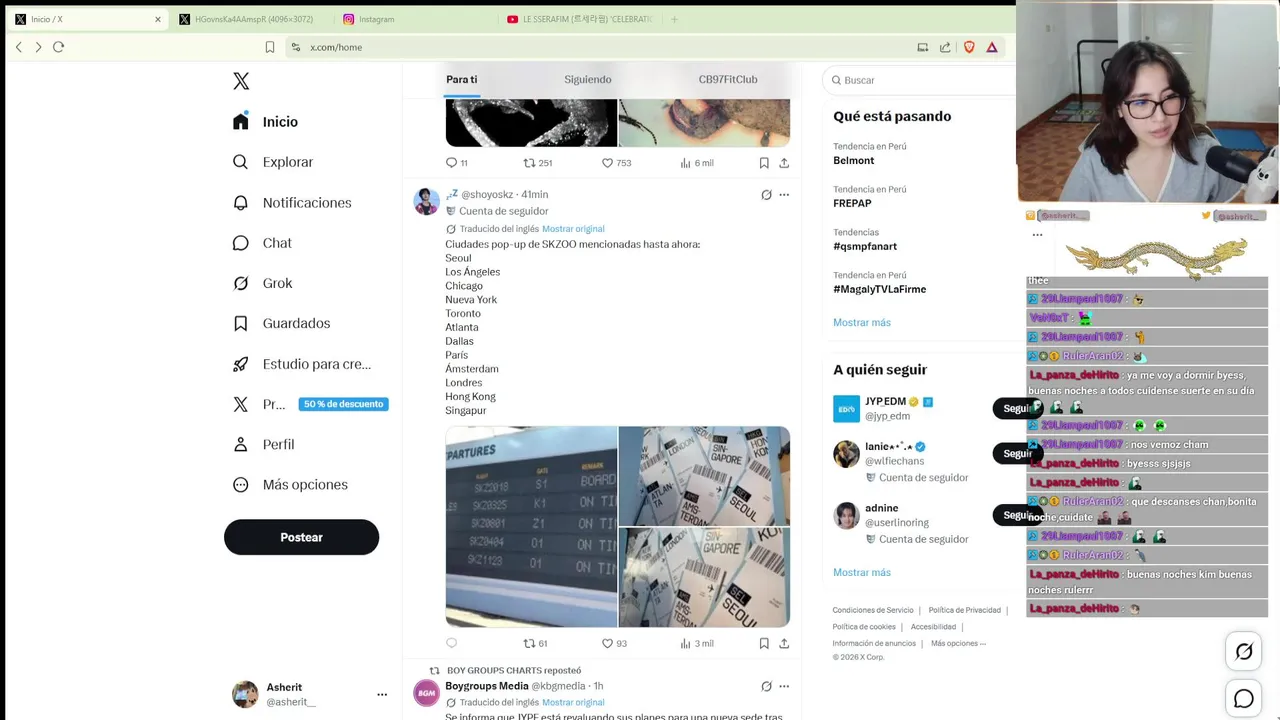Expand Más opciones footer menu
The image size is (1280, 720).
point(958,643)
